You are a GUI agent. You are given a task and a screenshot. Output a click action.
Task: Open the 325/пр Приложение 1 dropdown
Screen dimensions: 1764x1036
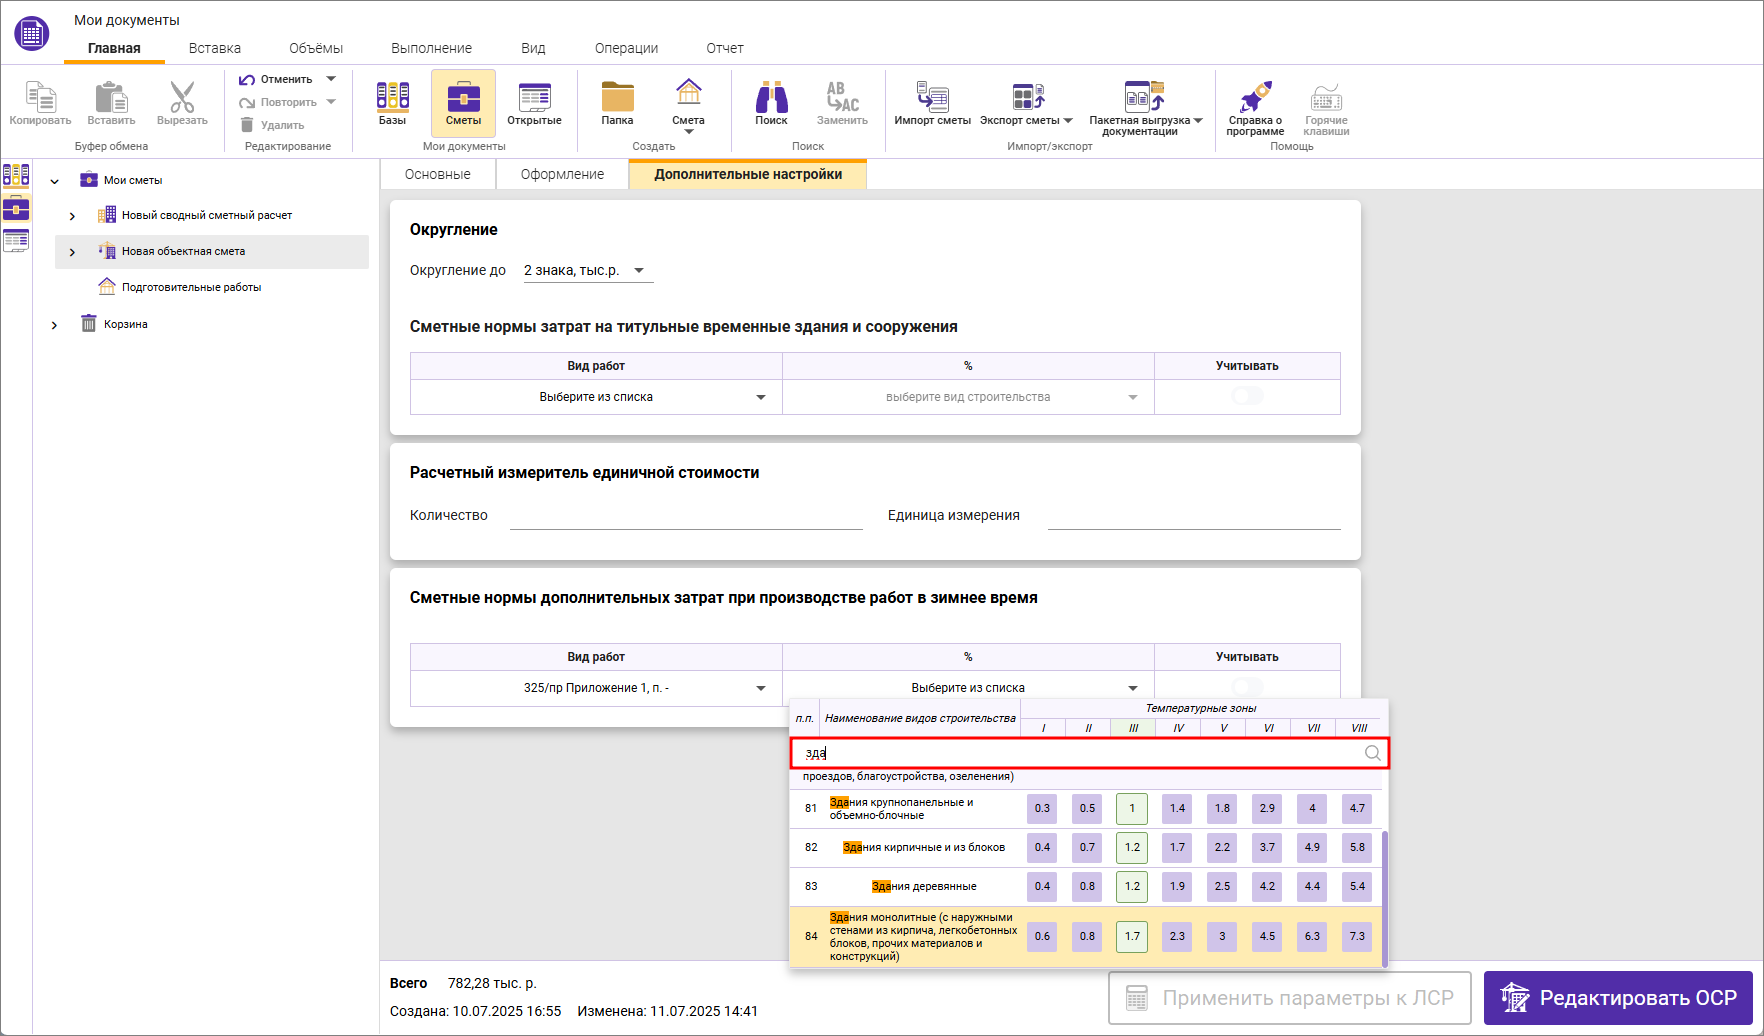point(596,688)
